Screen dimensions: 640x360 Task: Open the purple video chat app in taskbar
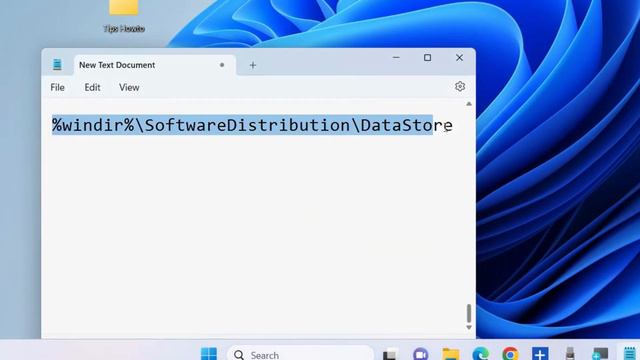[420, 354]
